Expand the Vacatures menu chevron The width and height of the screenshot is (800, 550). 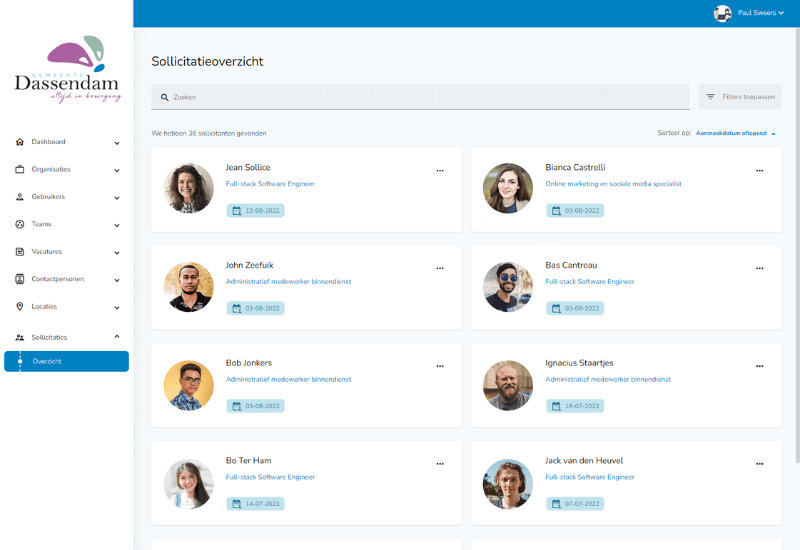click(x=117, y=252)
